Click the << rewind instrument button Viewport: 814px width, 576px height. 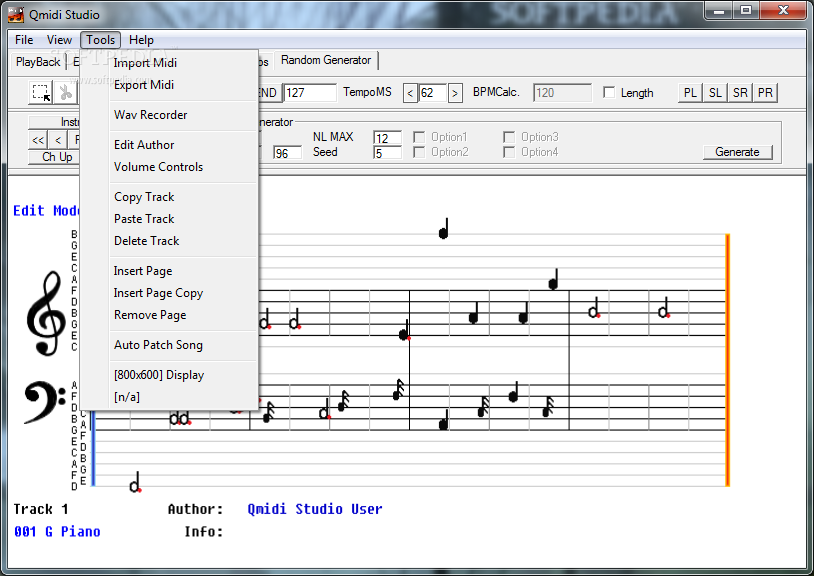(x=38, y=140)
